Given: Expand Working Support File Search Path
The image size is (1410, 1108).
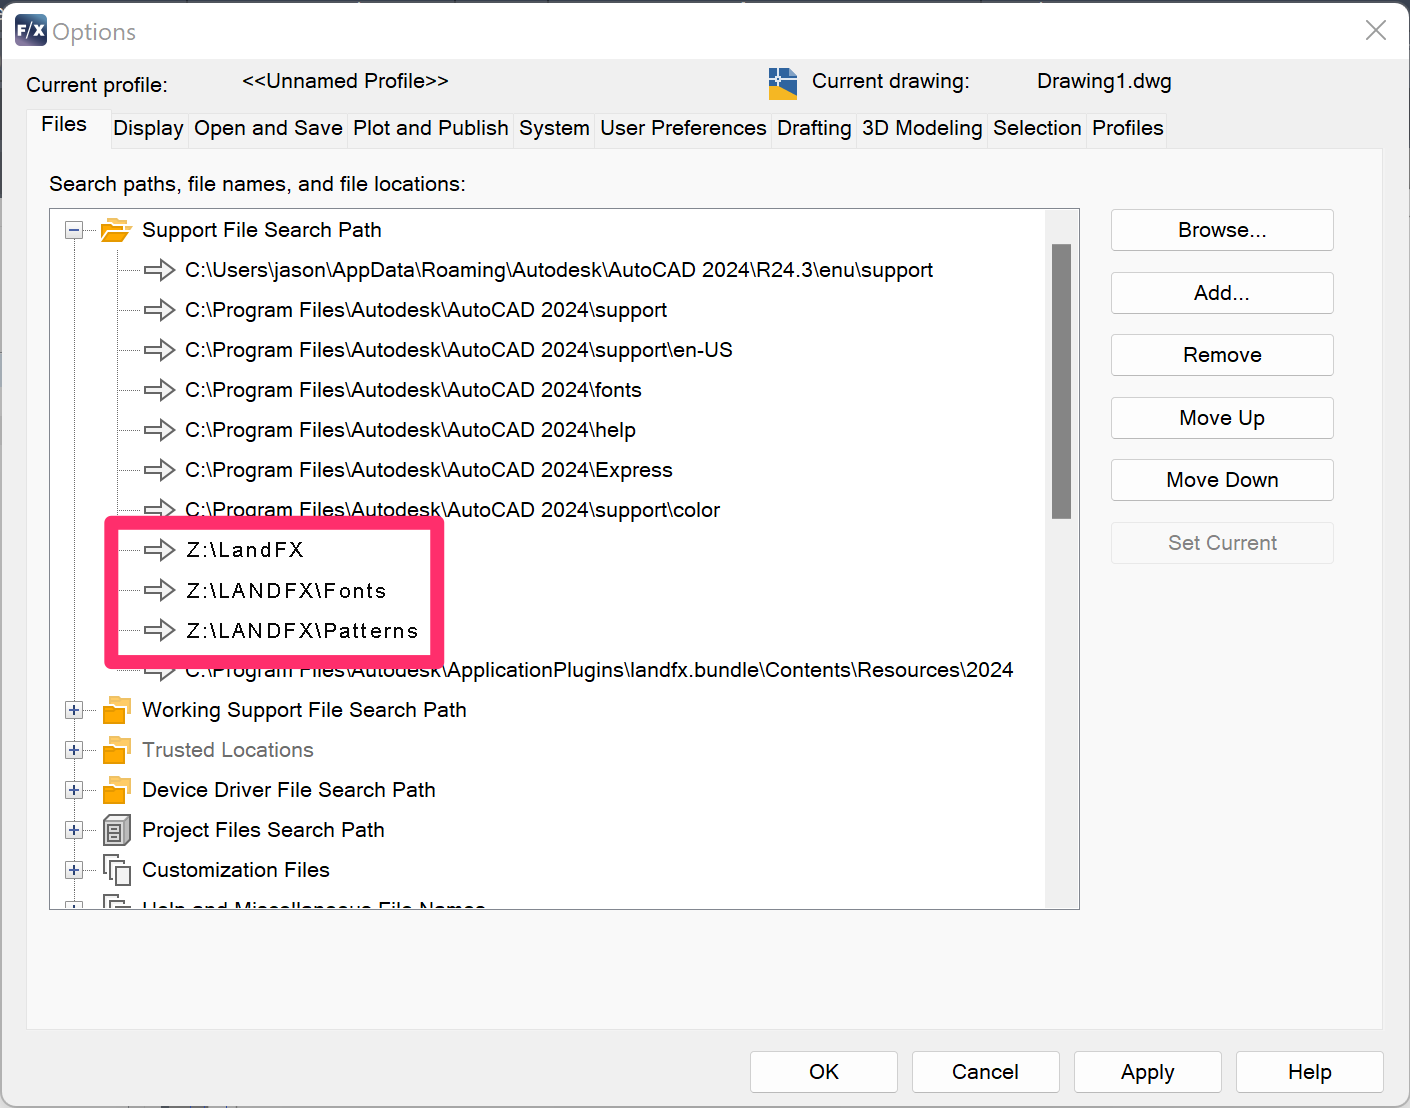Looking at the screenshot, I should click(x=74, y=710).
